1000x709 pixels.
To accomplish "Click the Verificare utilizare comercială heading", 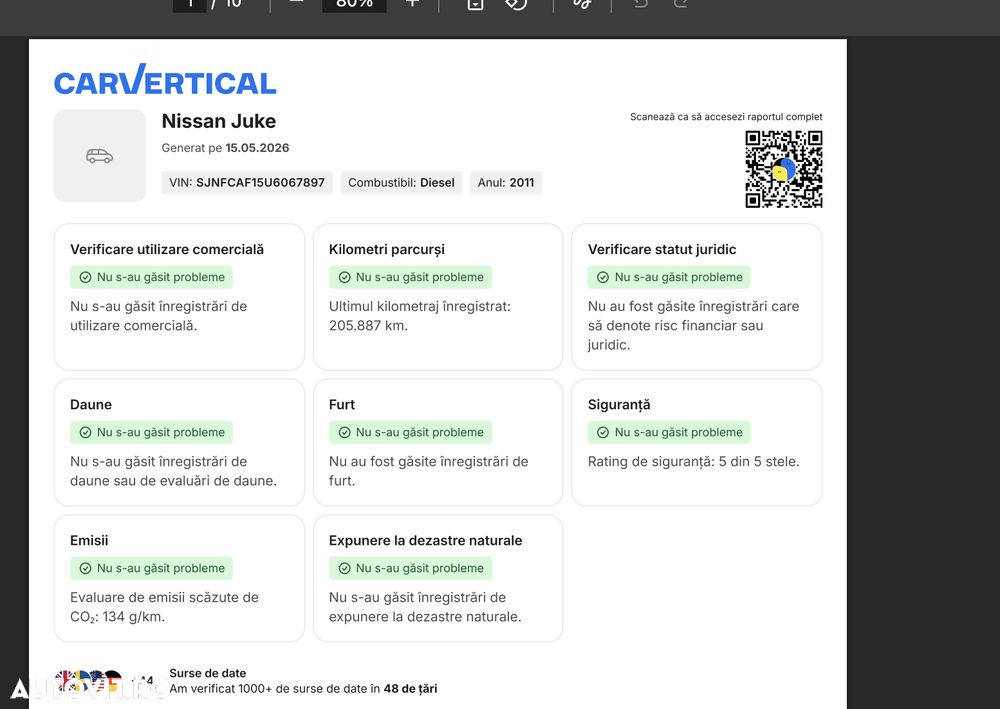I will pyautogui.click(x=167, y=249).
